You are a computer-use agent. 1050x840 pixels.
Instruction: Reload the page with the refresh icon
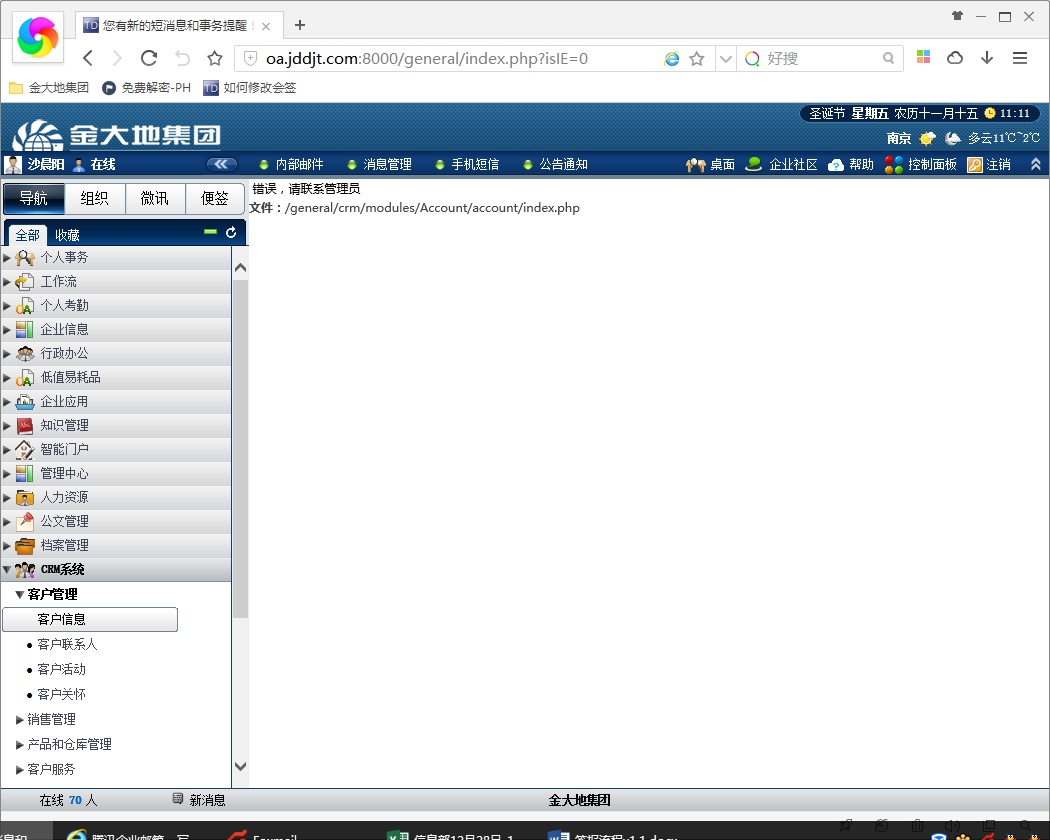coord(149,58)
